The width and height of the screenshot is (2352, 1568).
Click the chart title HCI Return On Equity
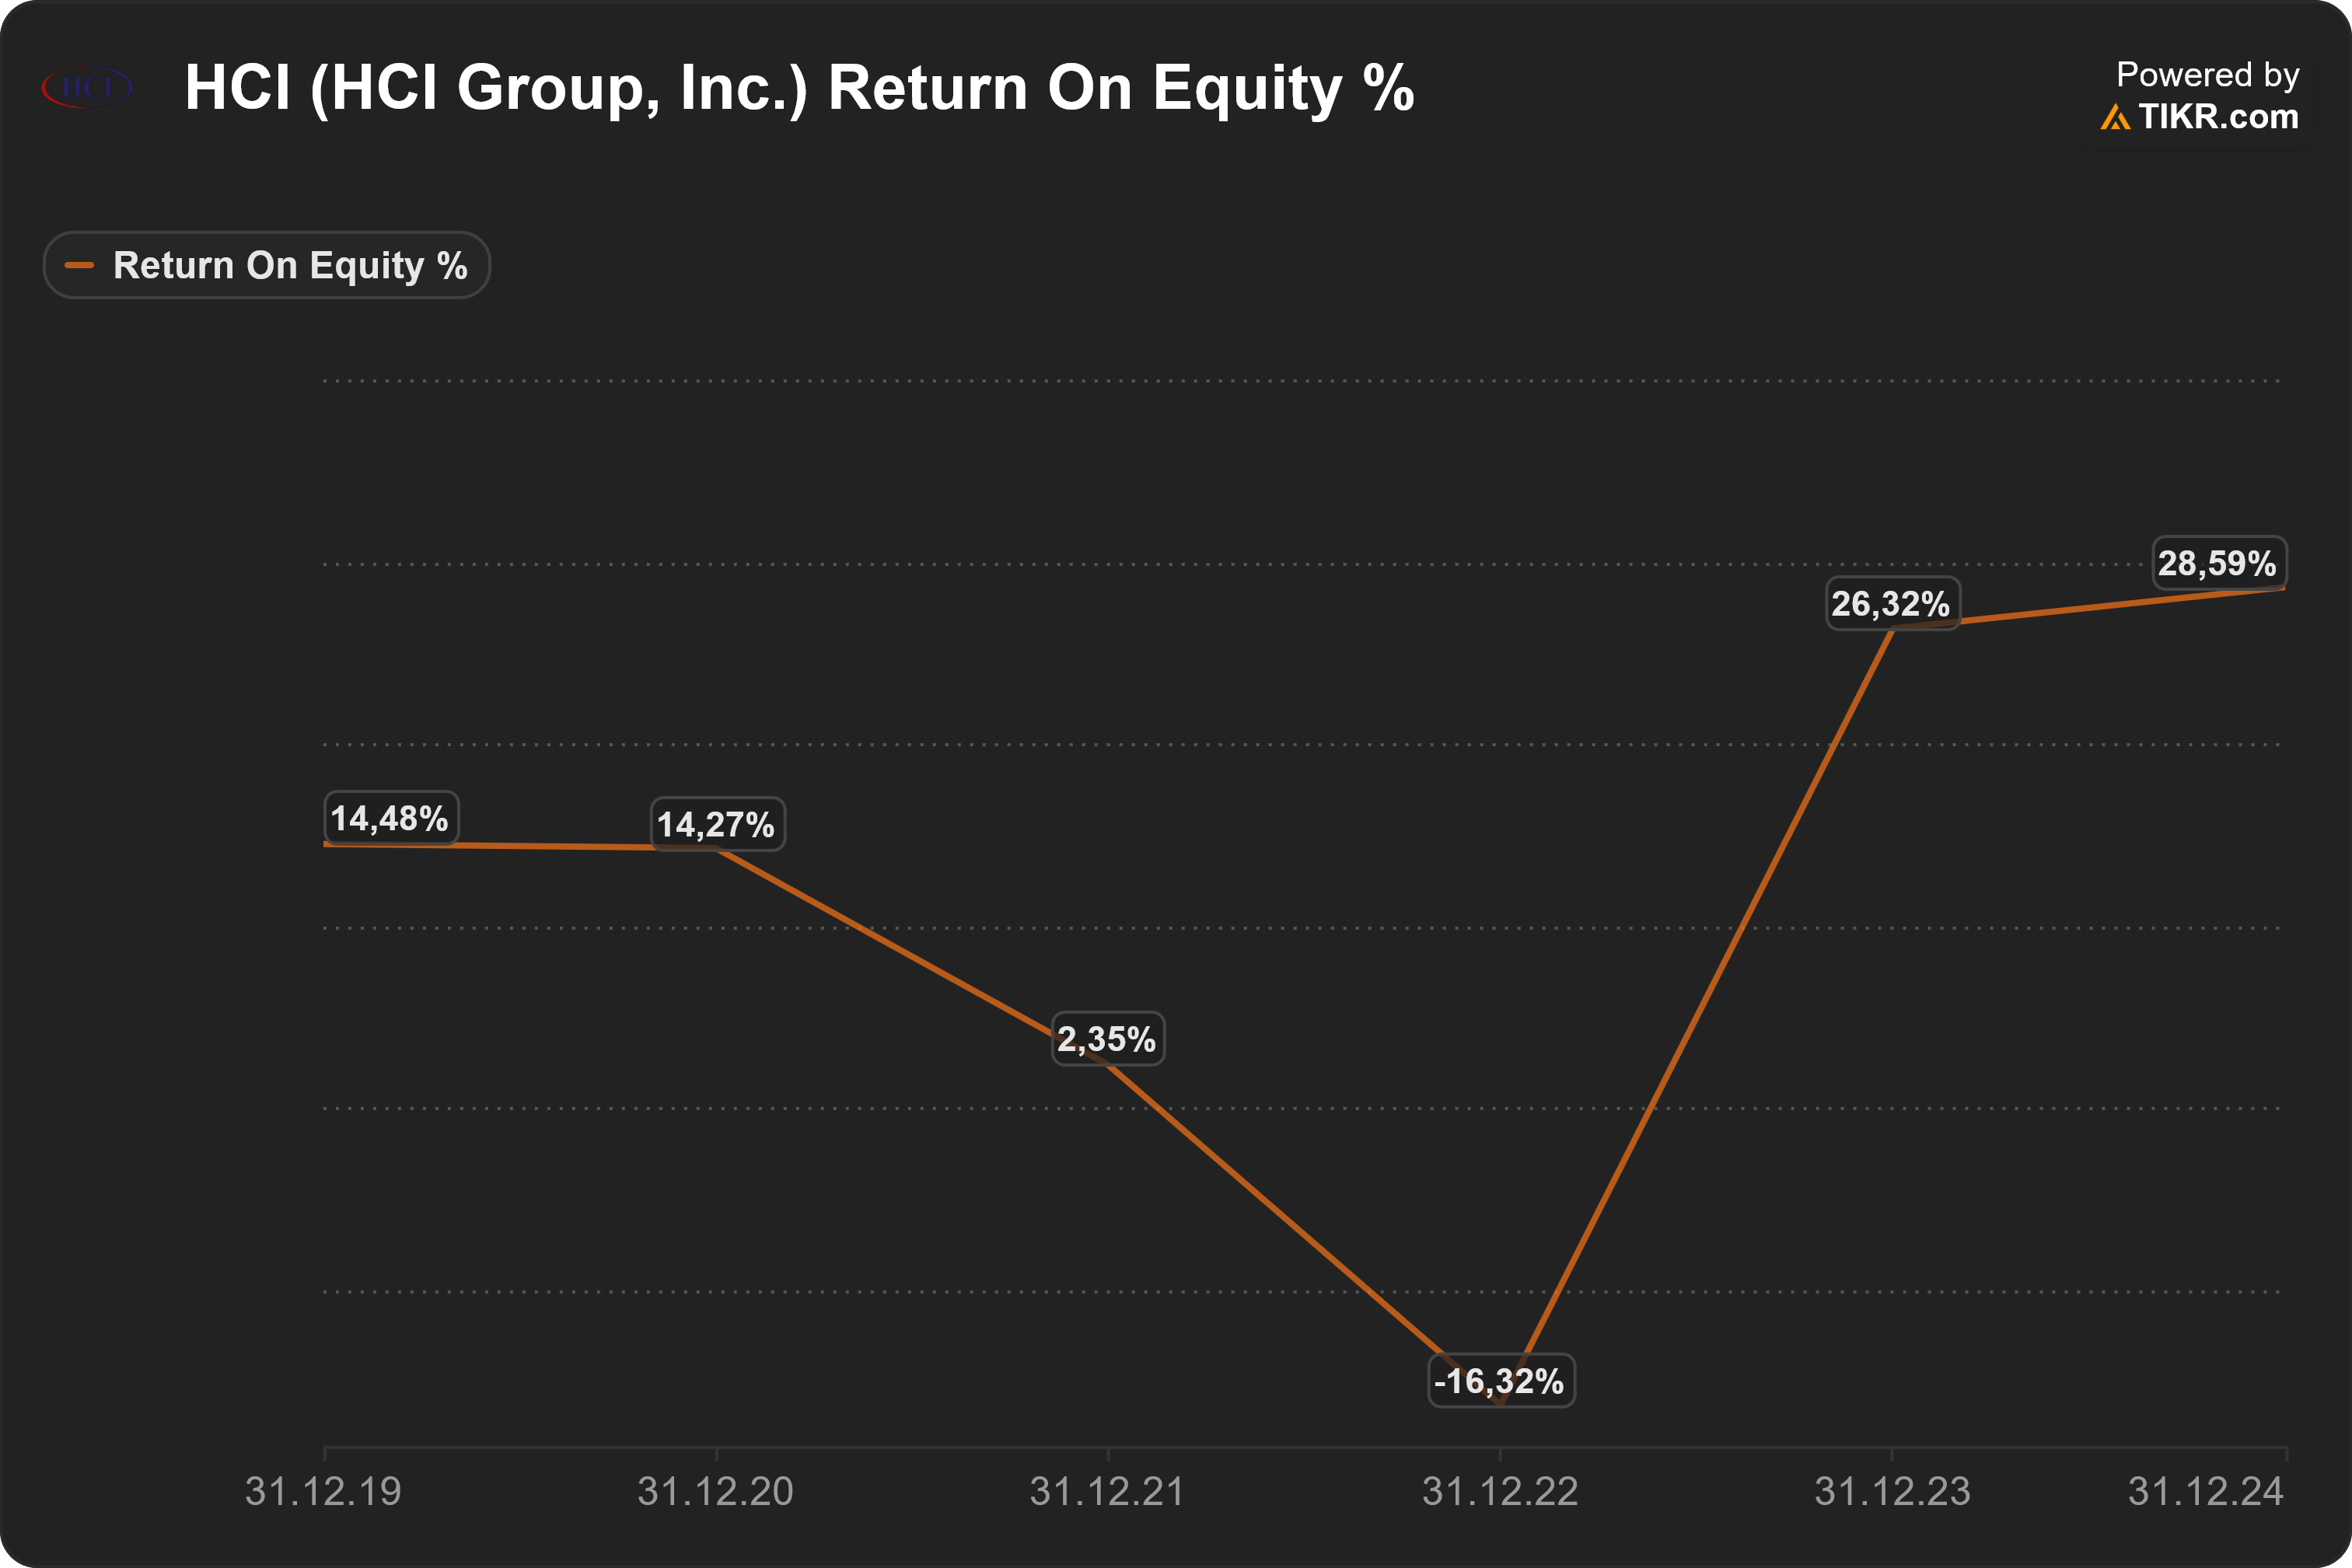pyautogui.click(x=800, y=88)
